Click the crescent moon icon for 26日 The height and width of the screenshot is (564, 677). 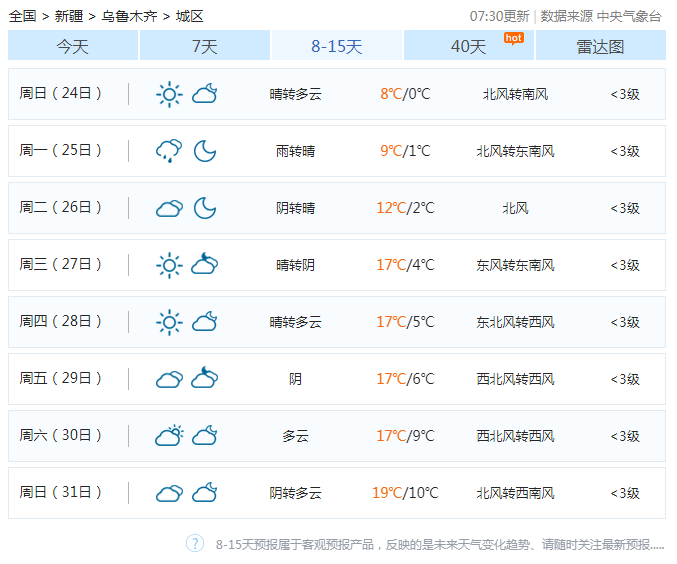pyautogui.click(x=205, y=208)
